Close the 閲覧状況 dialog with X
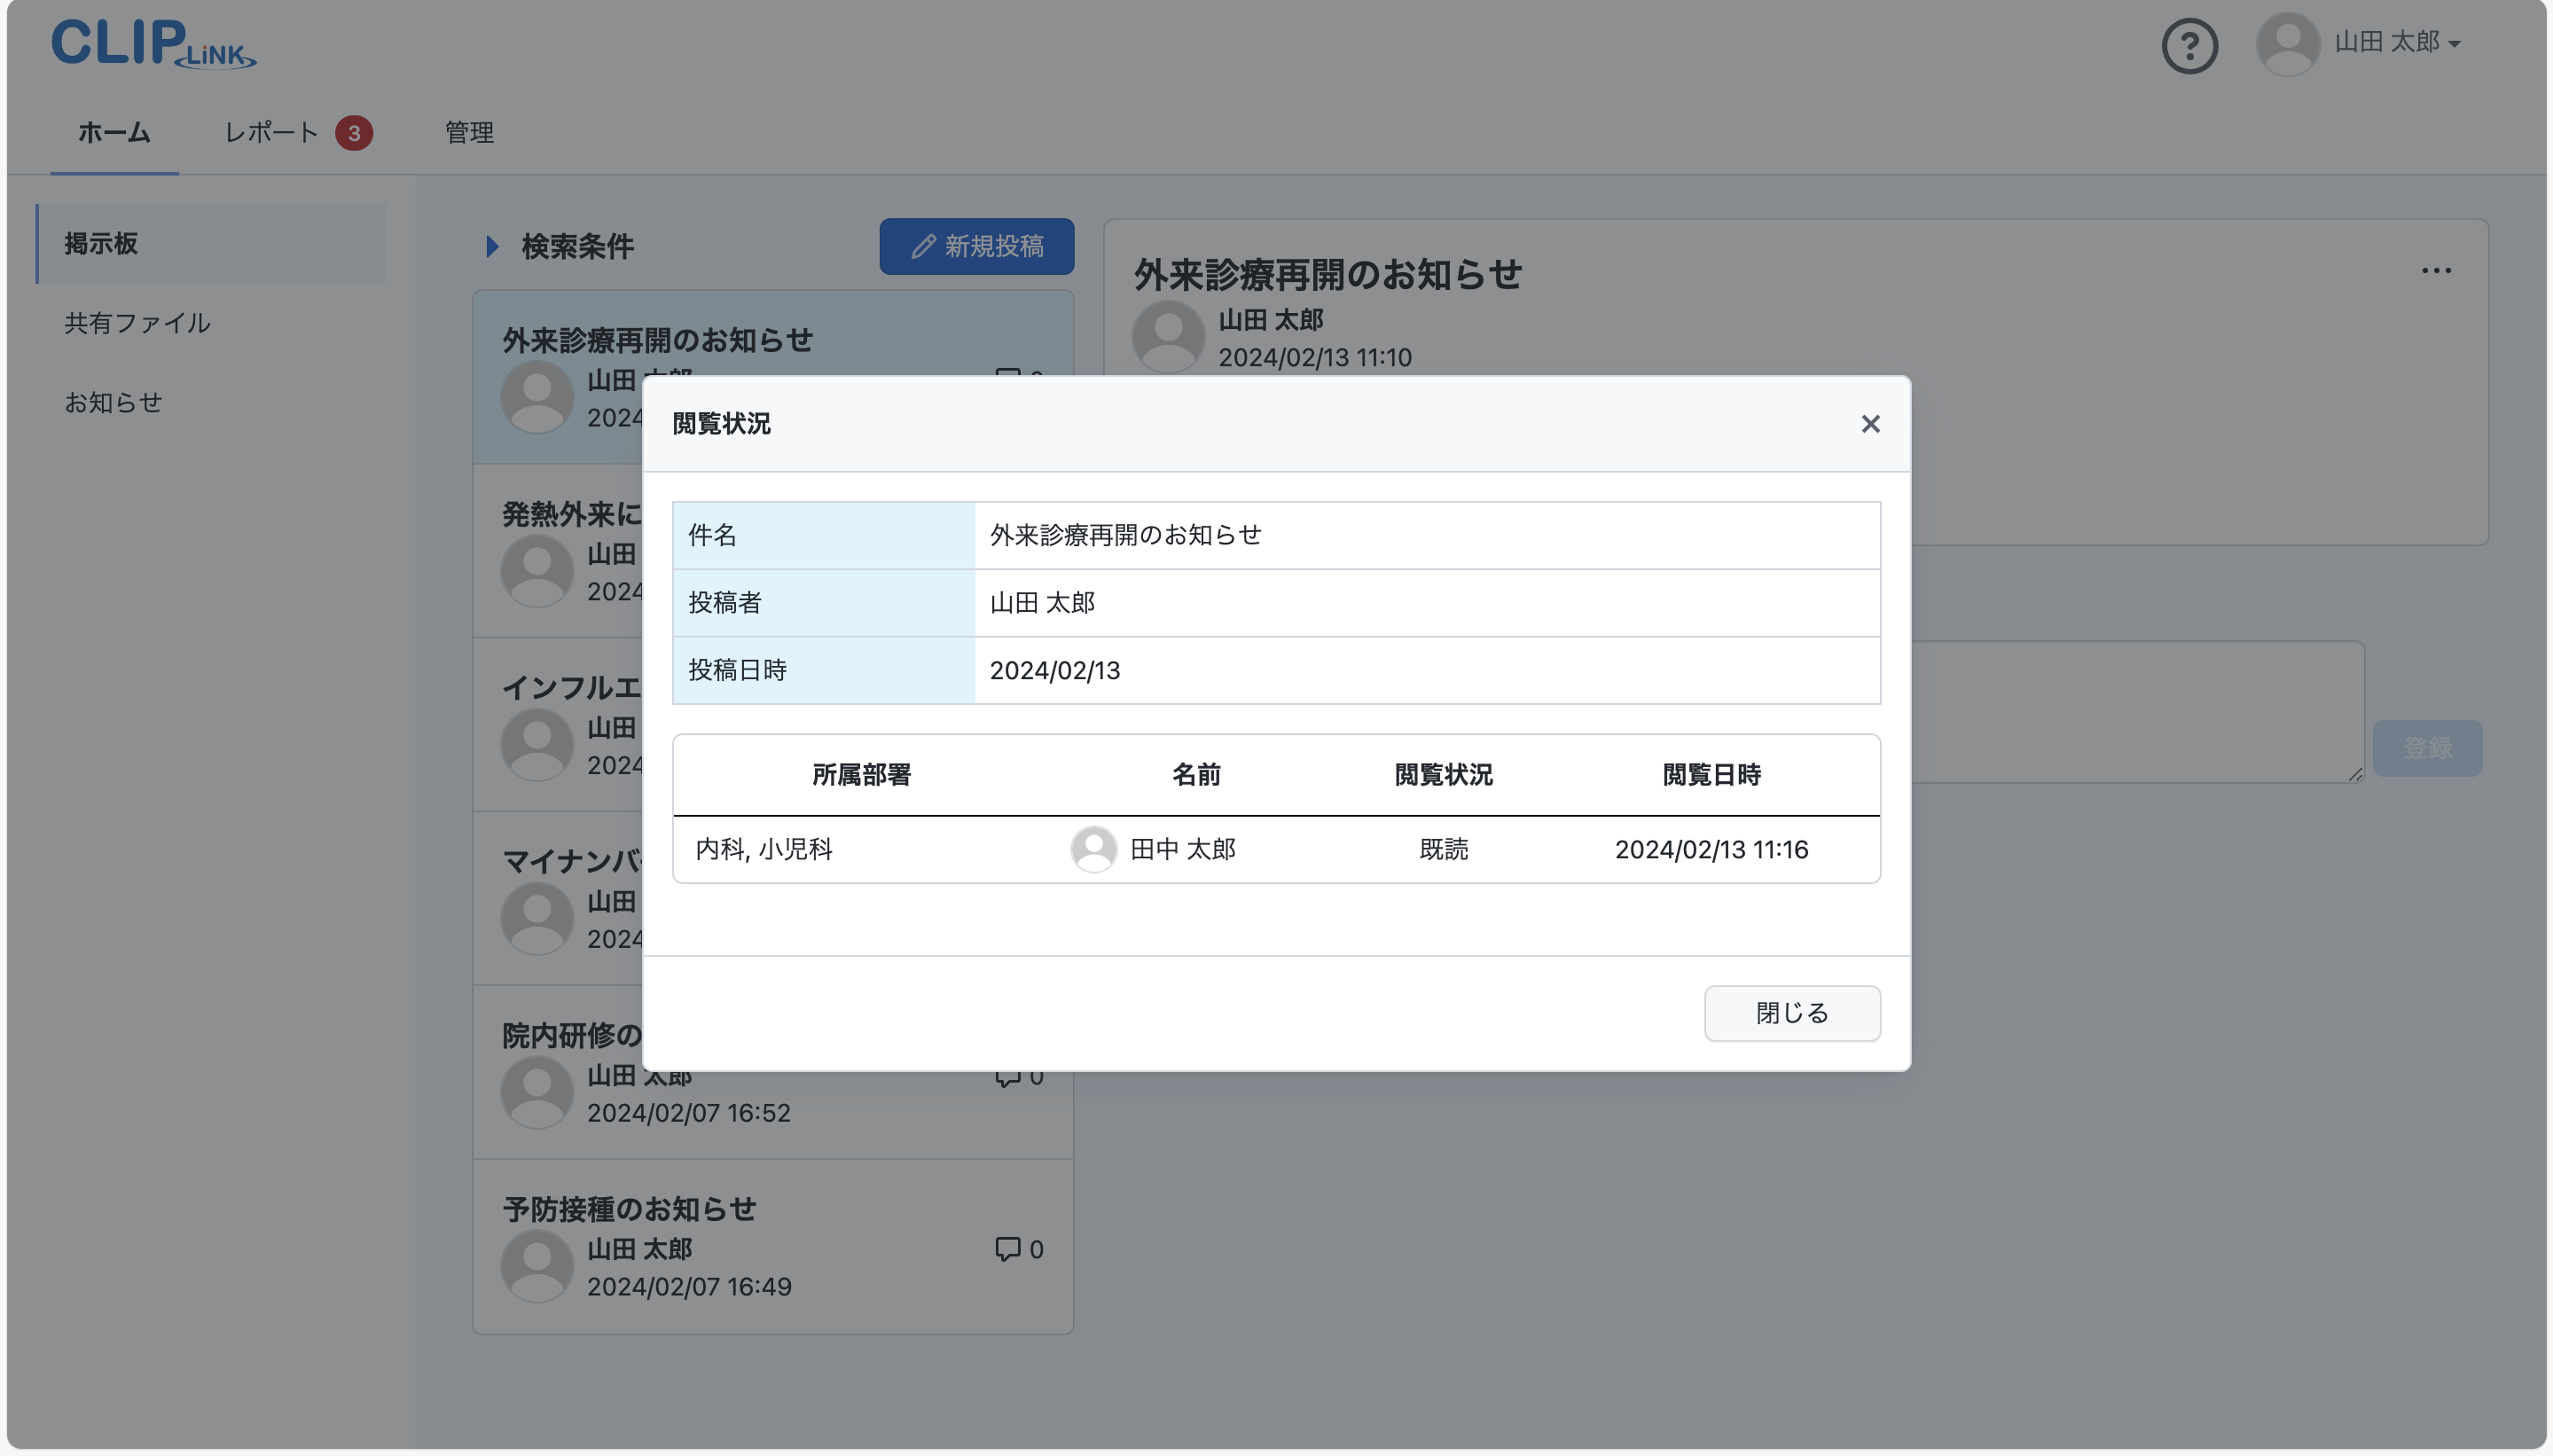This screenshot has height=1456, width=2553. point(1870,424)
